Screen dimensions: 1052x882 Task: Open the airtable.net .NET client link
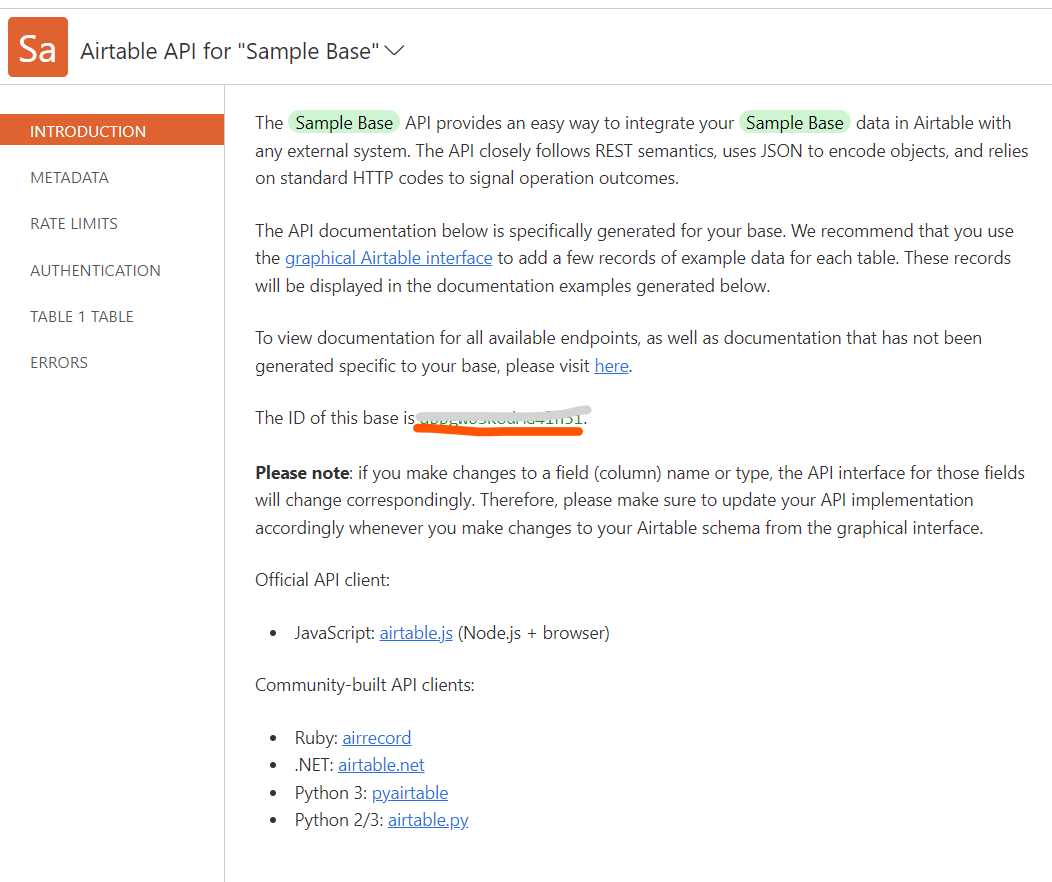tap(381, 765)
